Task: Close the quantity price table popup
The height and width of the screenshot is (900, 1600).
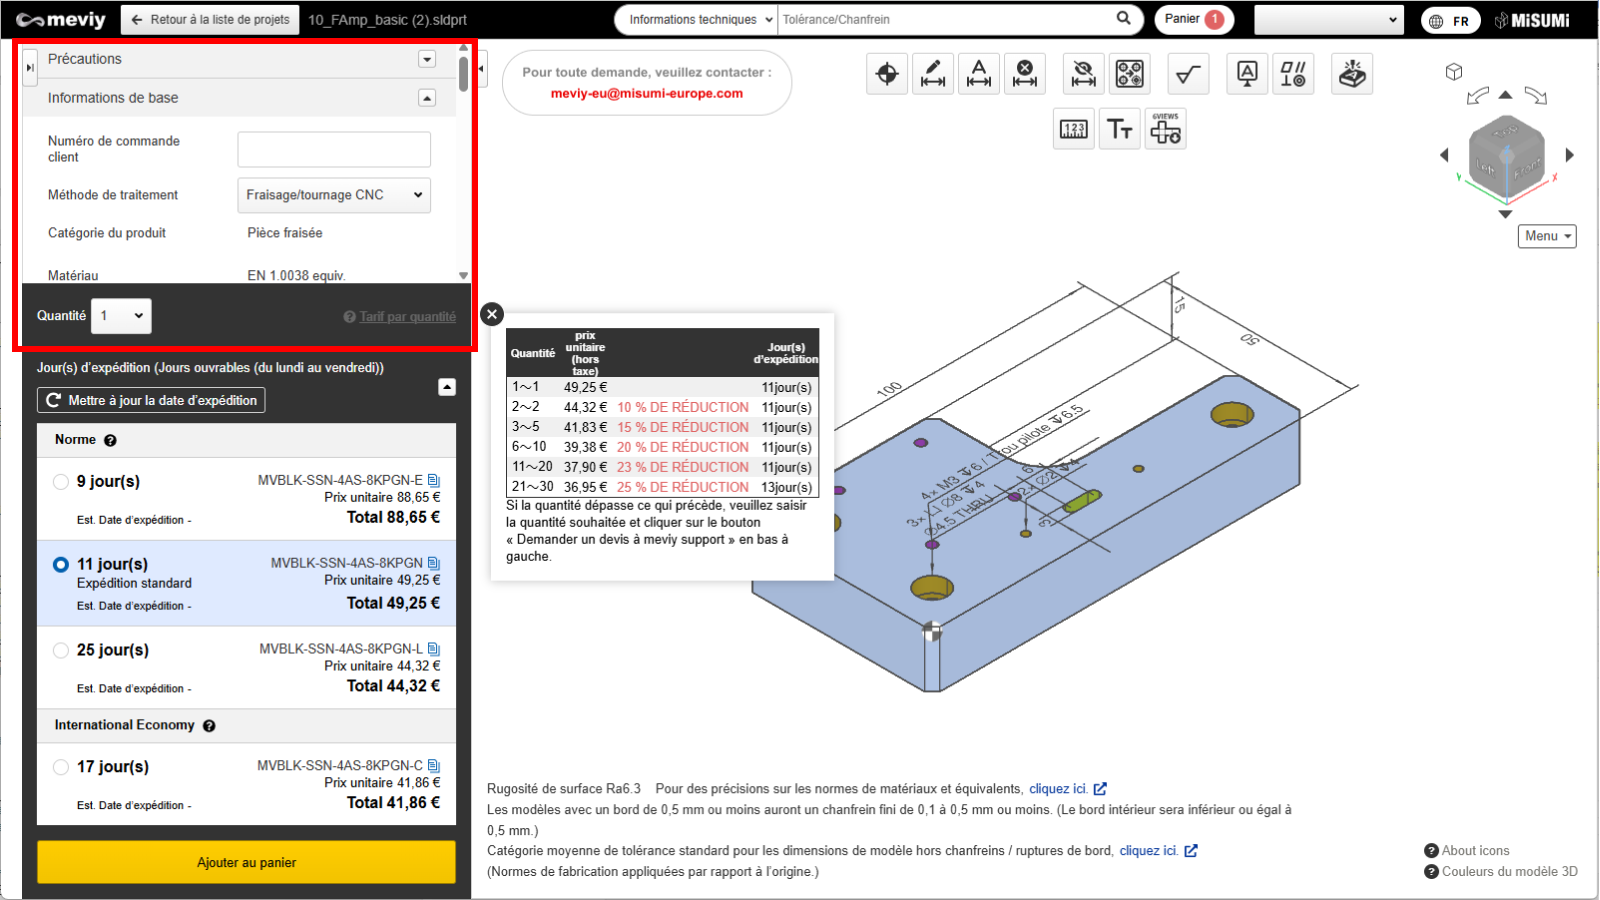Action: [x=492, y=314]
